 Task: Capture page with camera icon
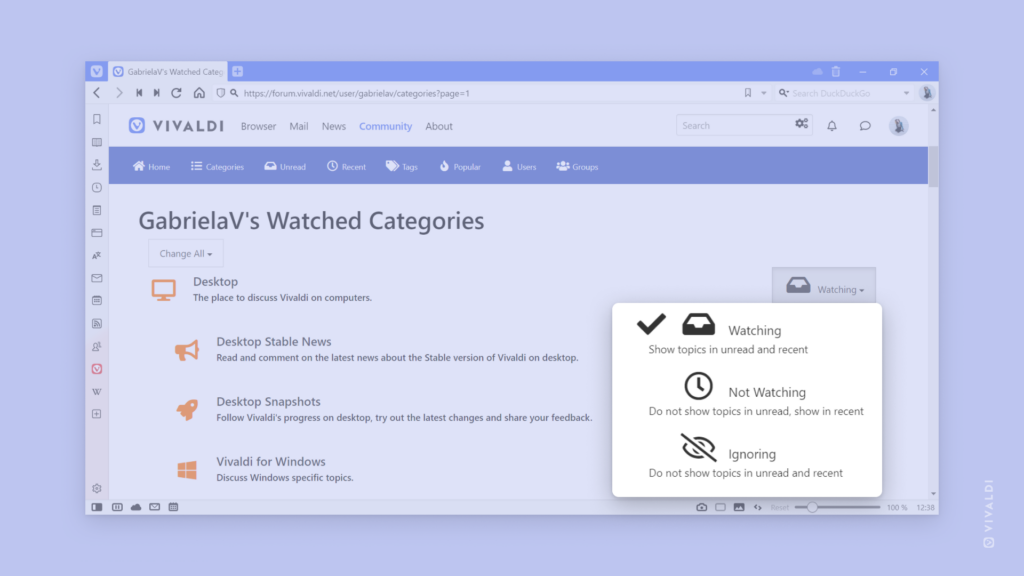701,507
